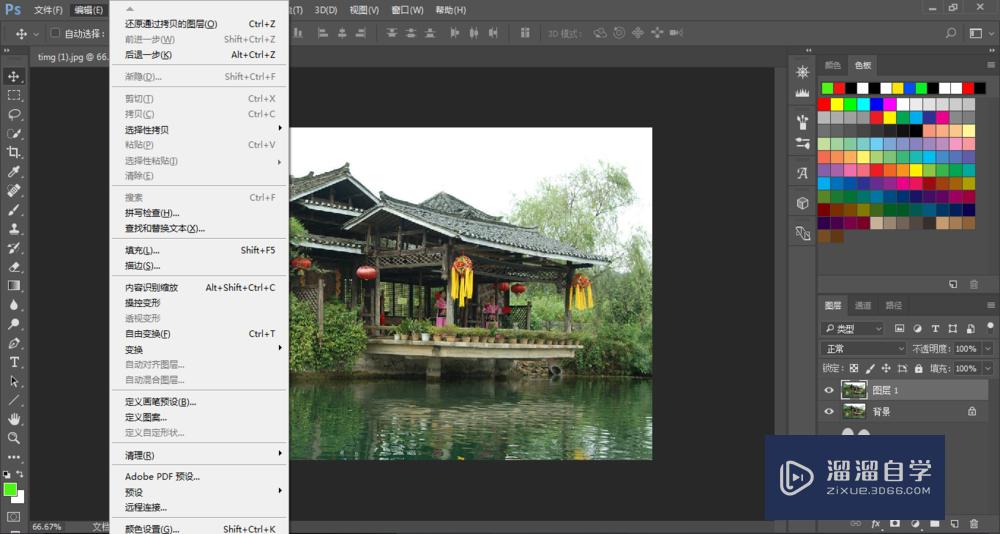Toggle the 自动选择 checkbox
Screen dimensions: 1000x534
[x=55, y=33]
